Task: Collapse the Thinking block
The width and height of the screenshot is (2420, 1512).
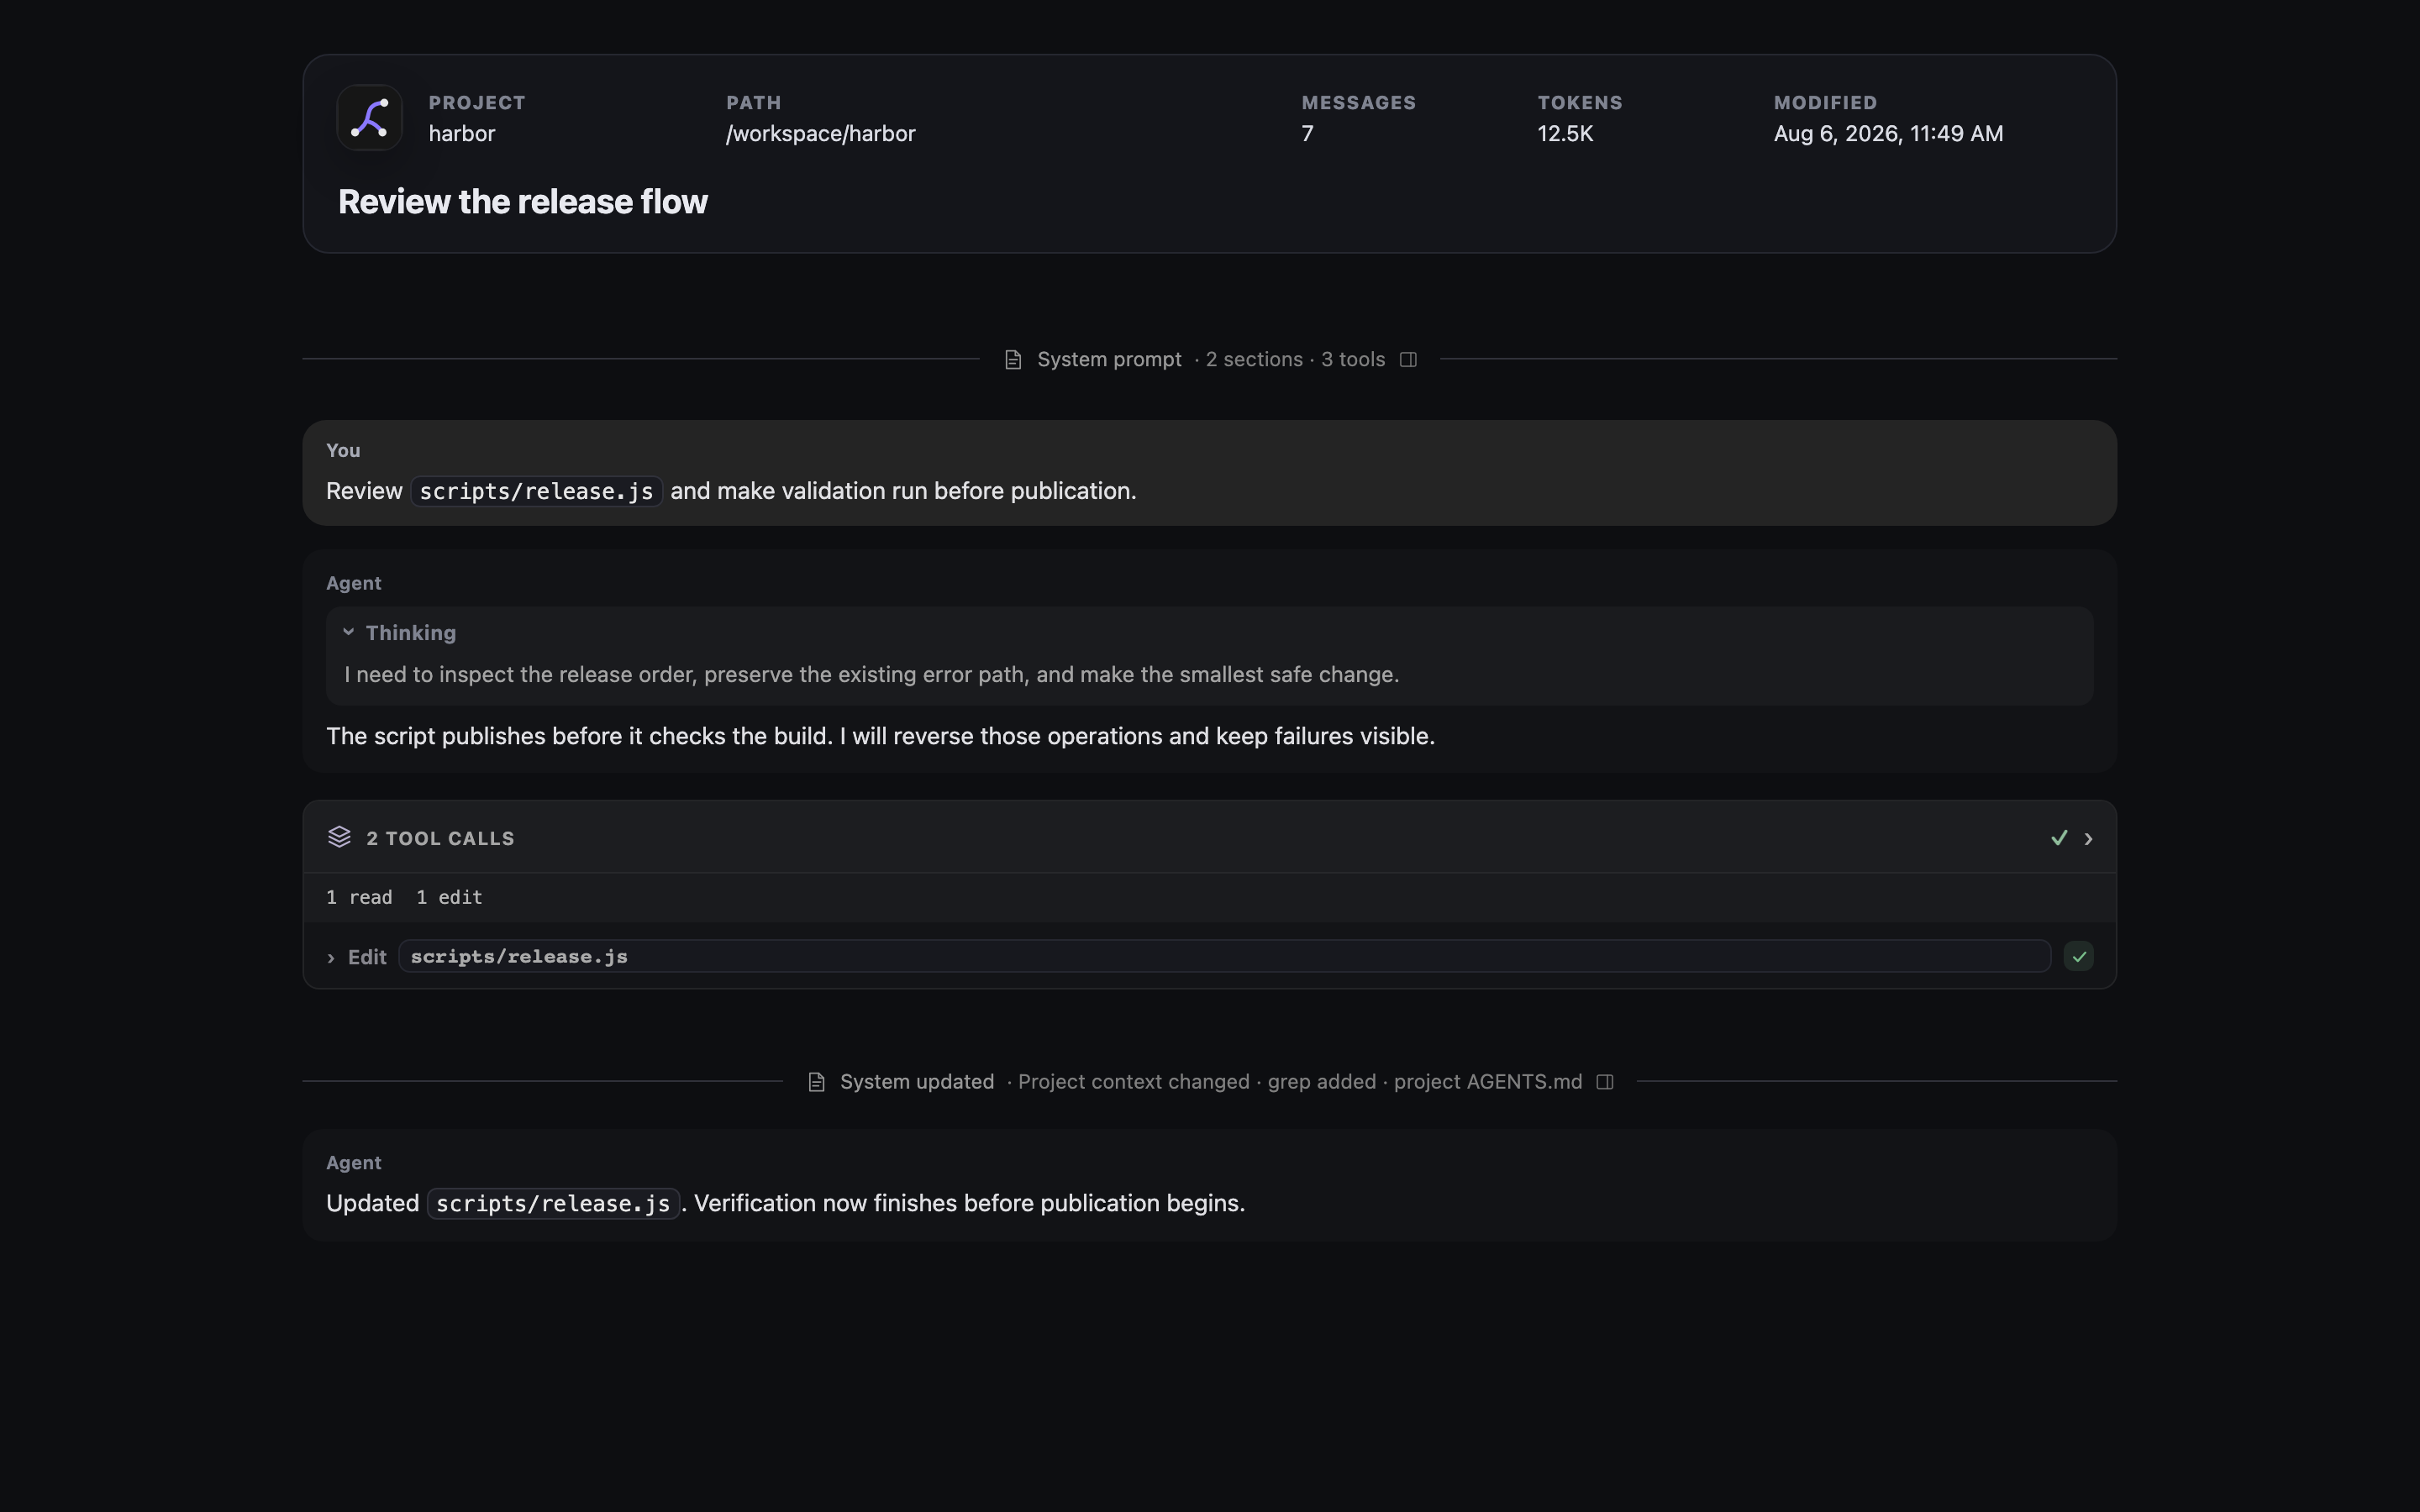Action: 349,632
